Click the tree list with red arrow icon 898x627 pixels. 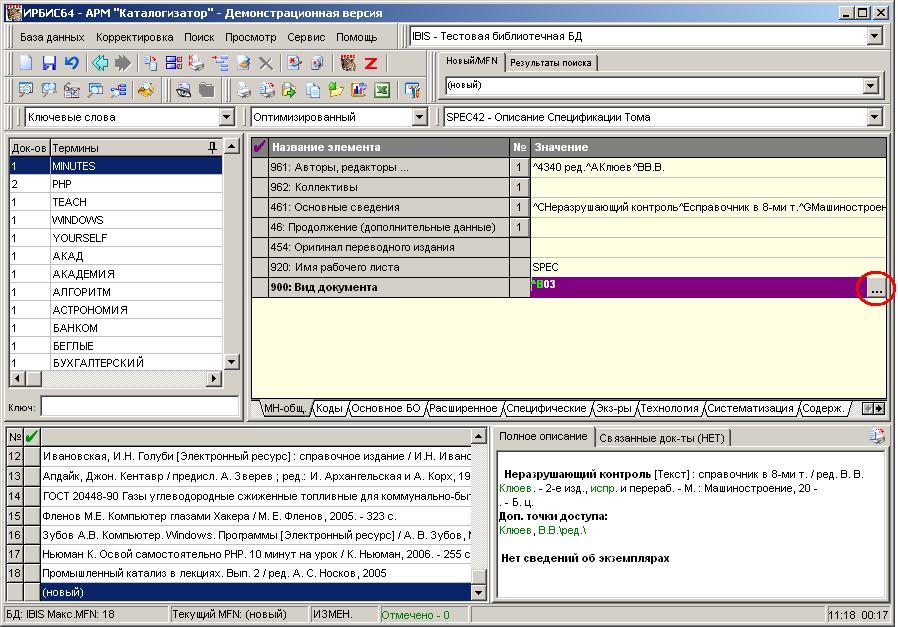click(x=220, y=63)
